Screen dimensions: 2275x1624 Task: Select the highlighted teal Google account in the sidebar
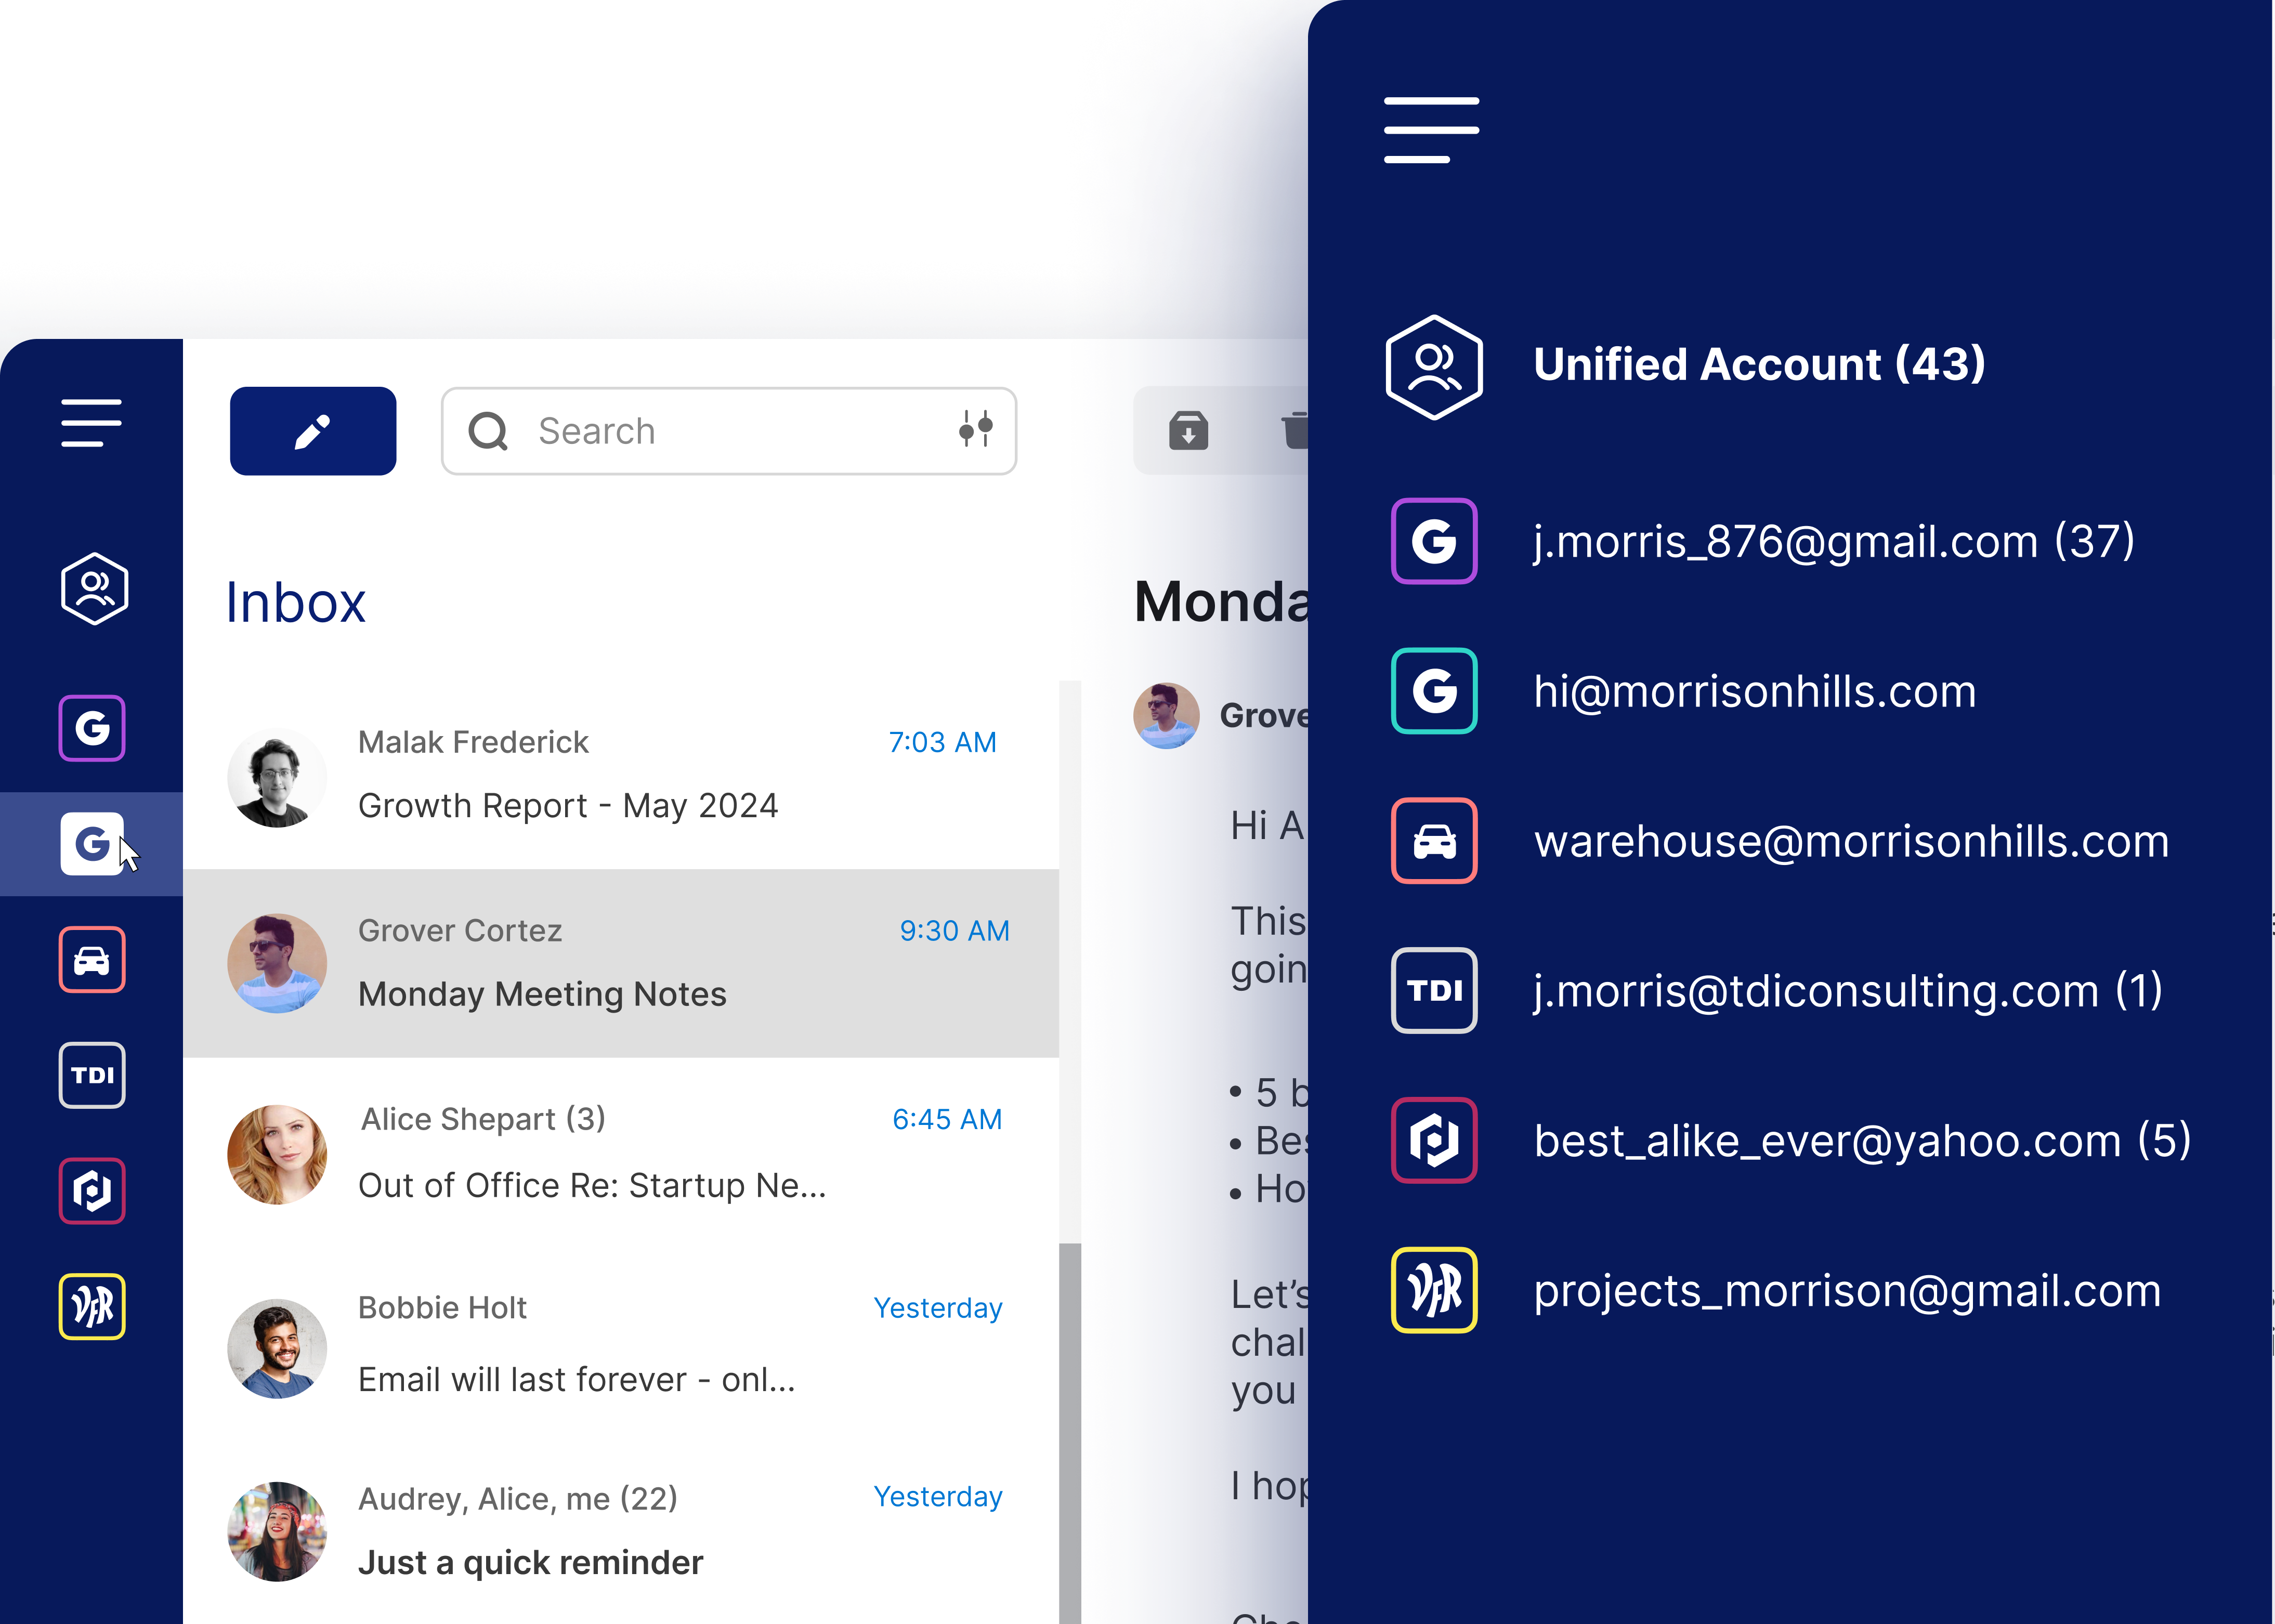(x=92, y=843)
